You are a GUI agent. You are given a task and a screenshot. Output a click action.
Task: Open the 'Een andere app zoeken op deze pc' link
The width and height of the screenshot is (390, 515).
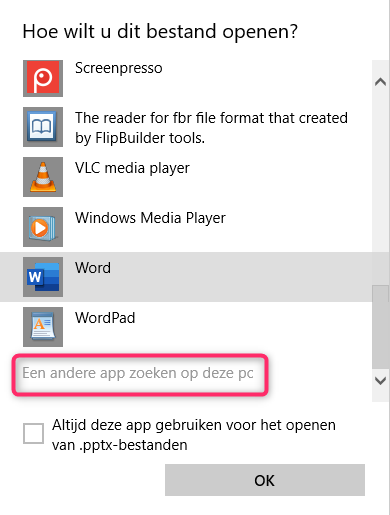[138, 373]
